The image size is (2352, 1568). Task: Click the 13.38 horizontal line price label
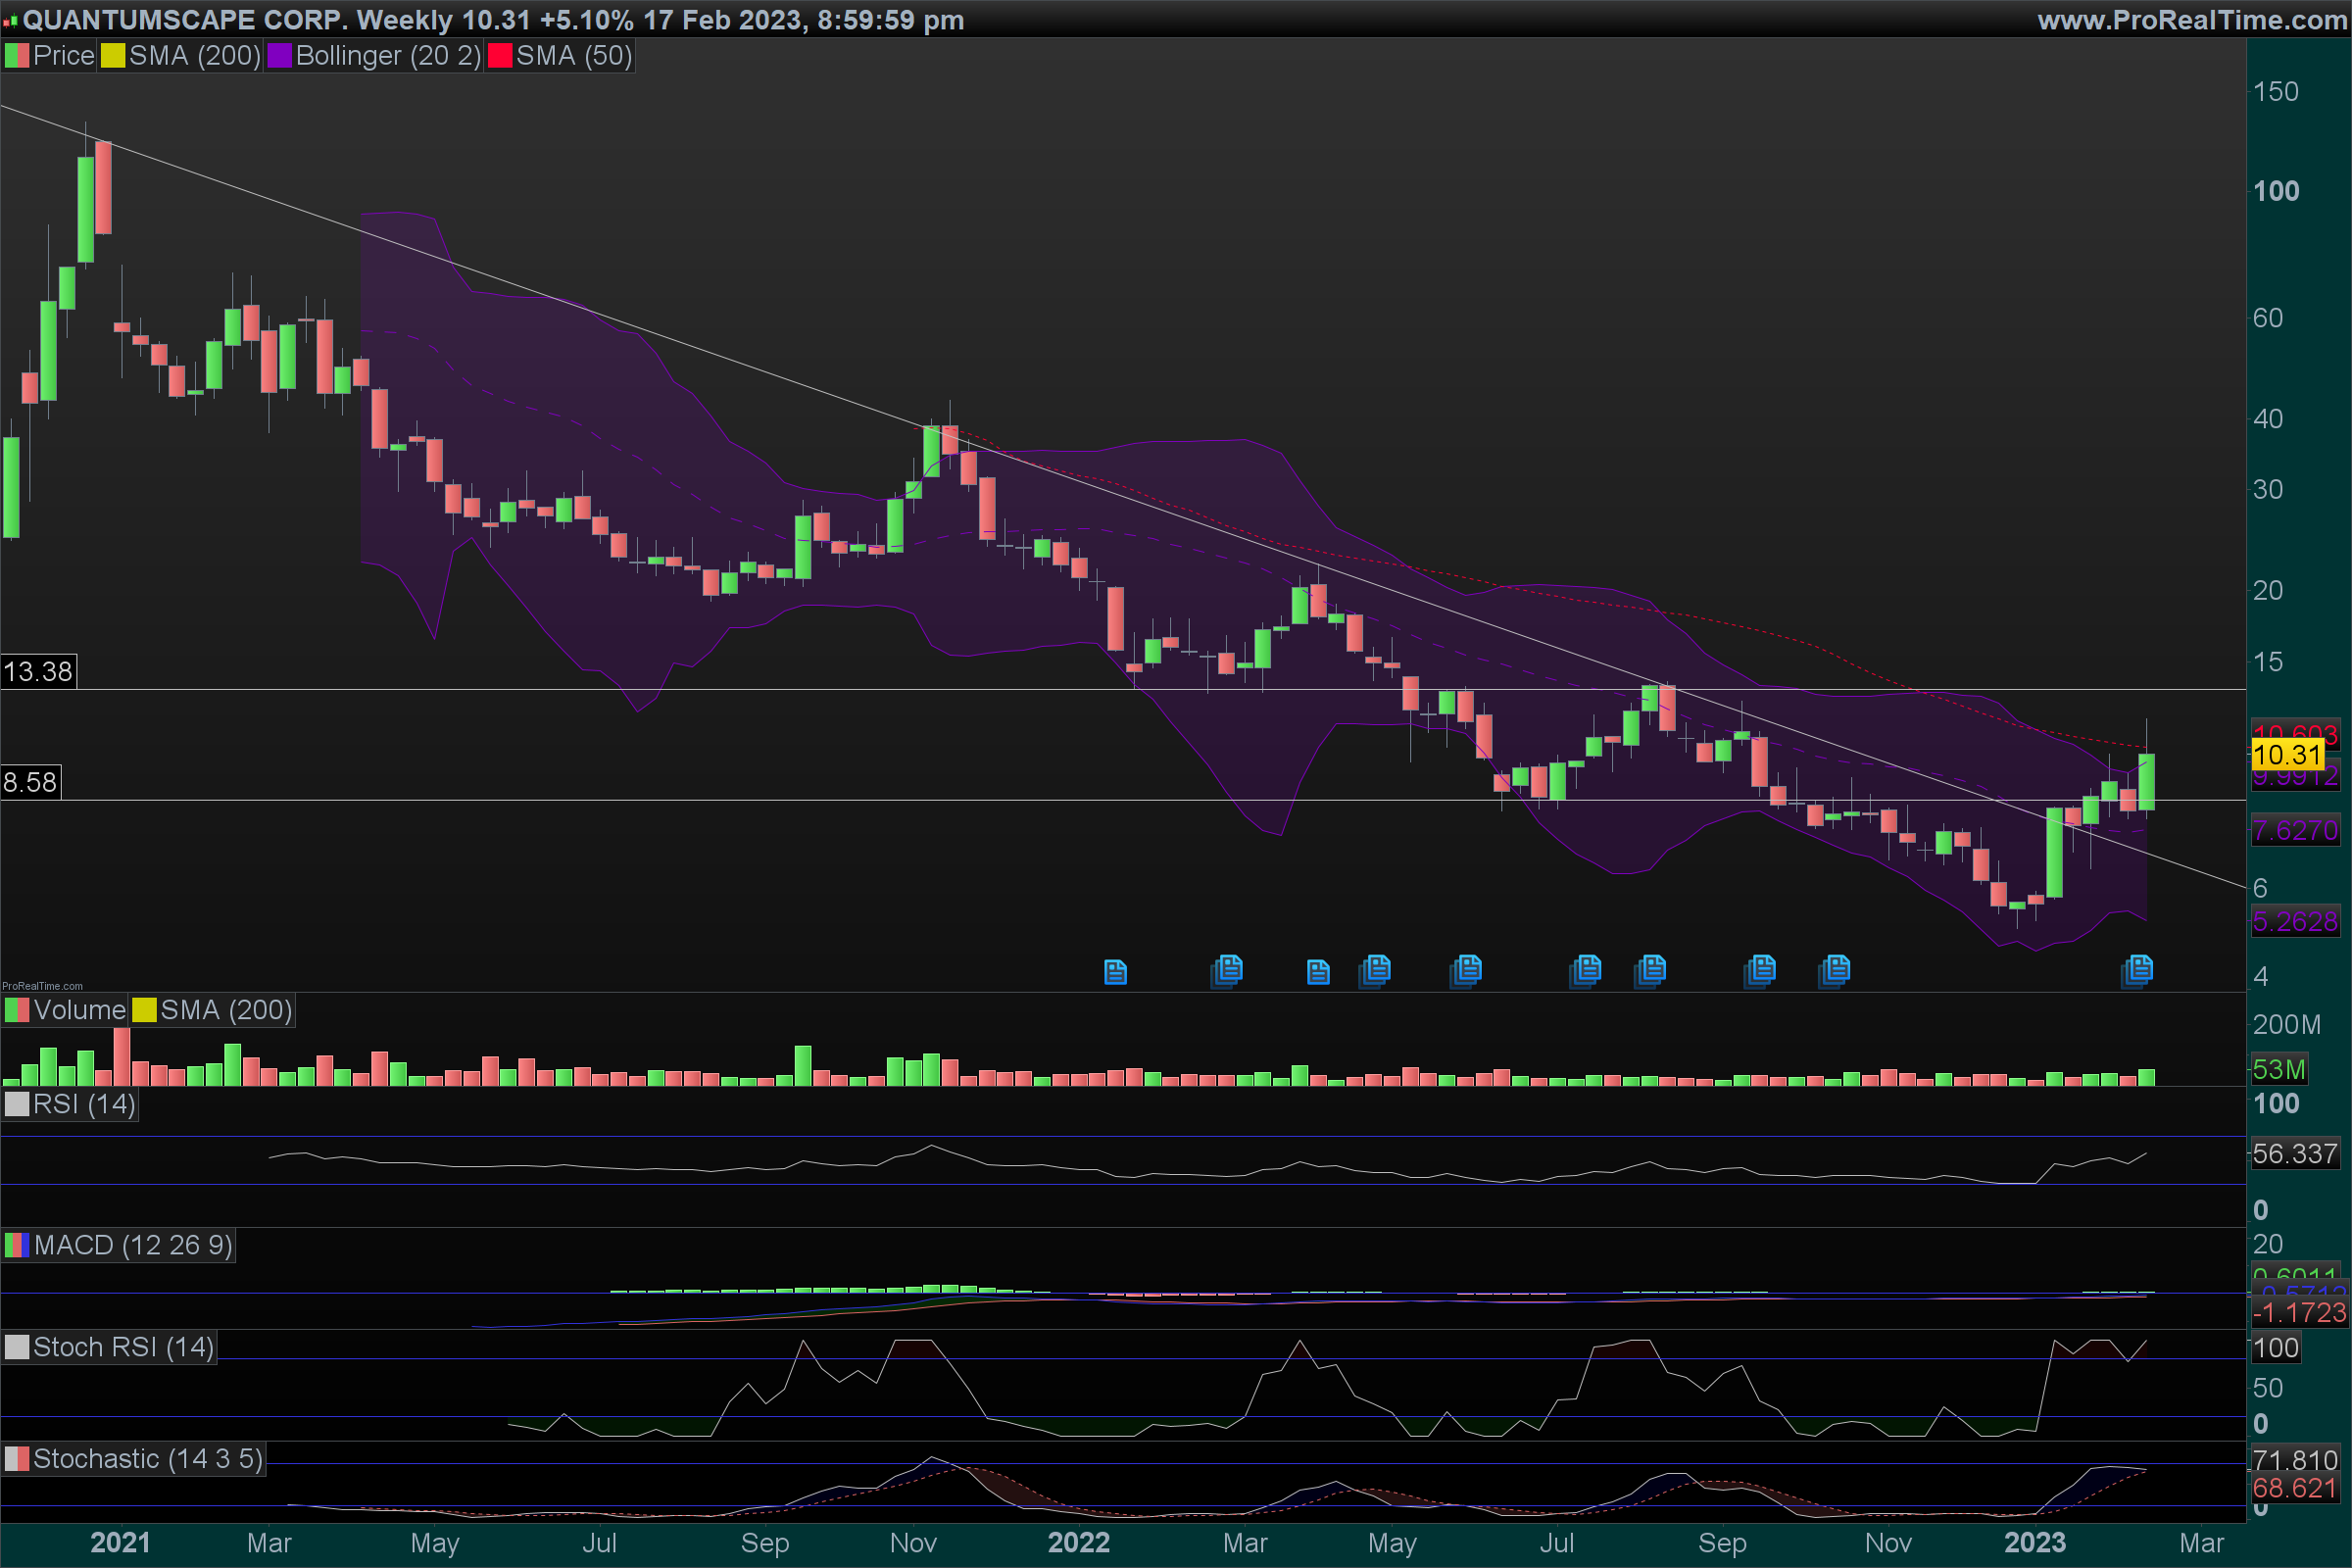[x=38, y=671]
